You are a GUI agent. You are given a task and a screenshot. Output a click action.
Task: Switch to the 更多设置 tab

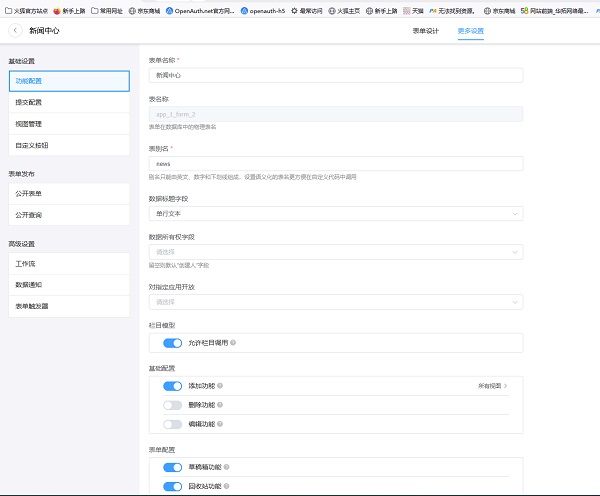(x=471, y=31)
